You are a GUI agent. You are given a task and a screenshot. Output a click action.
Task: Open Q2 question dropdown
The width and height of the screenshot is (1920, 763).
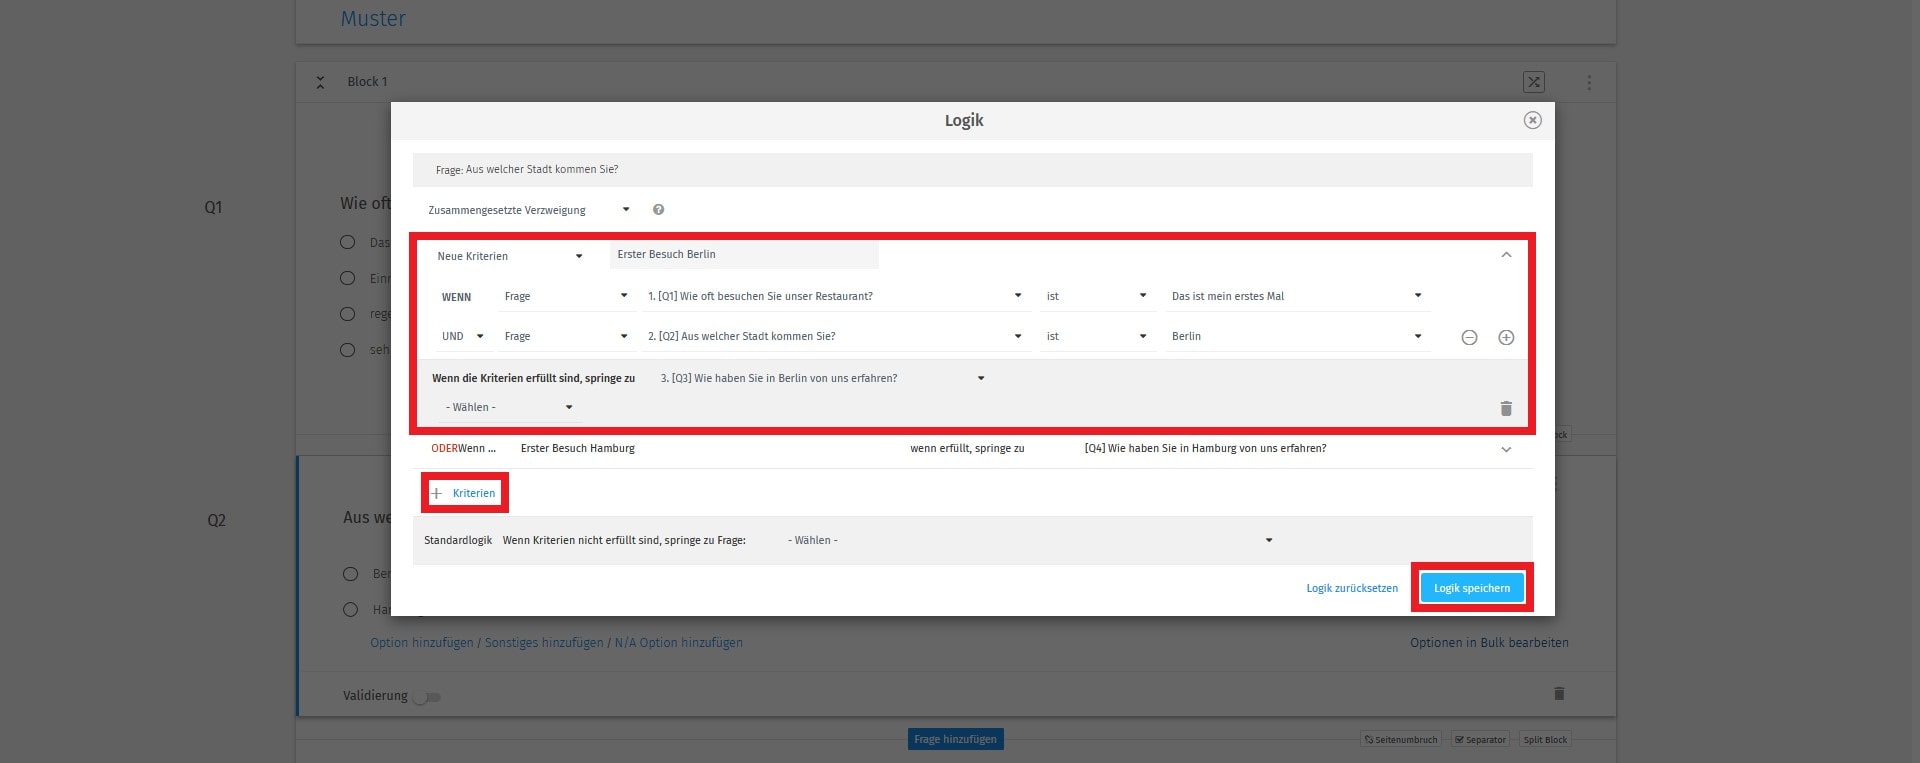click(834, 336)
